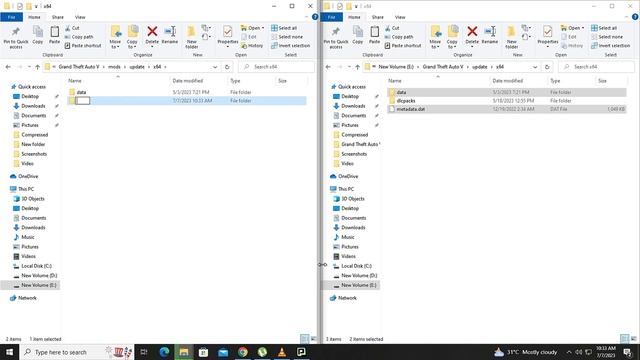Open Share tab in left window
The image size is (640, 360).
tap(58, 17)
